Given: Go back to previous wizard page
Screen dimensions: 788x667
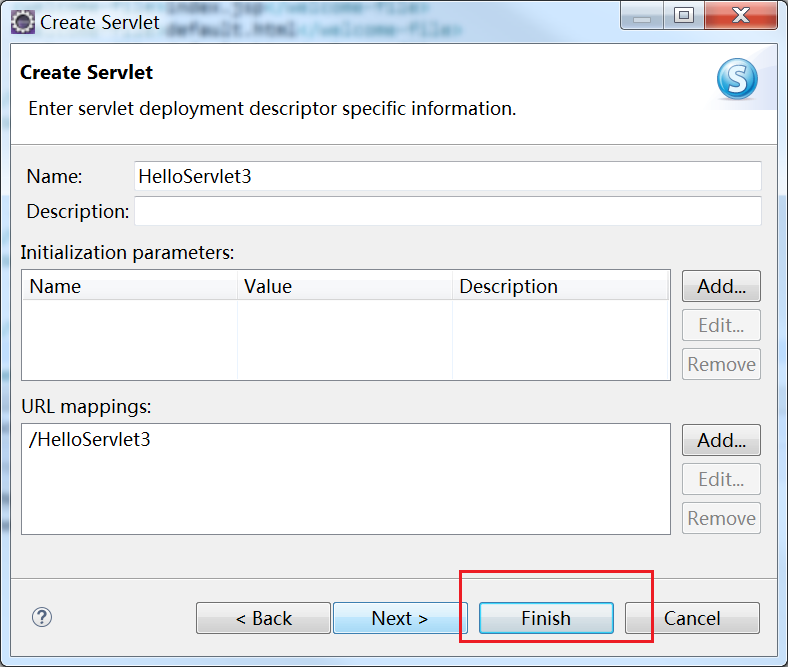Looking at the screenshot, I should pos(263,618).
